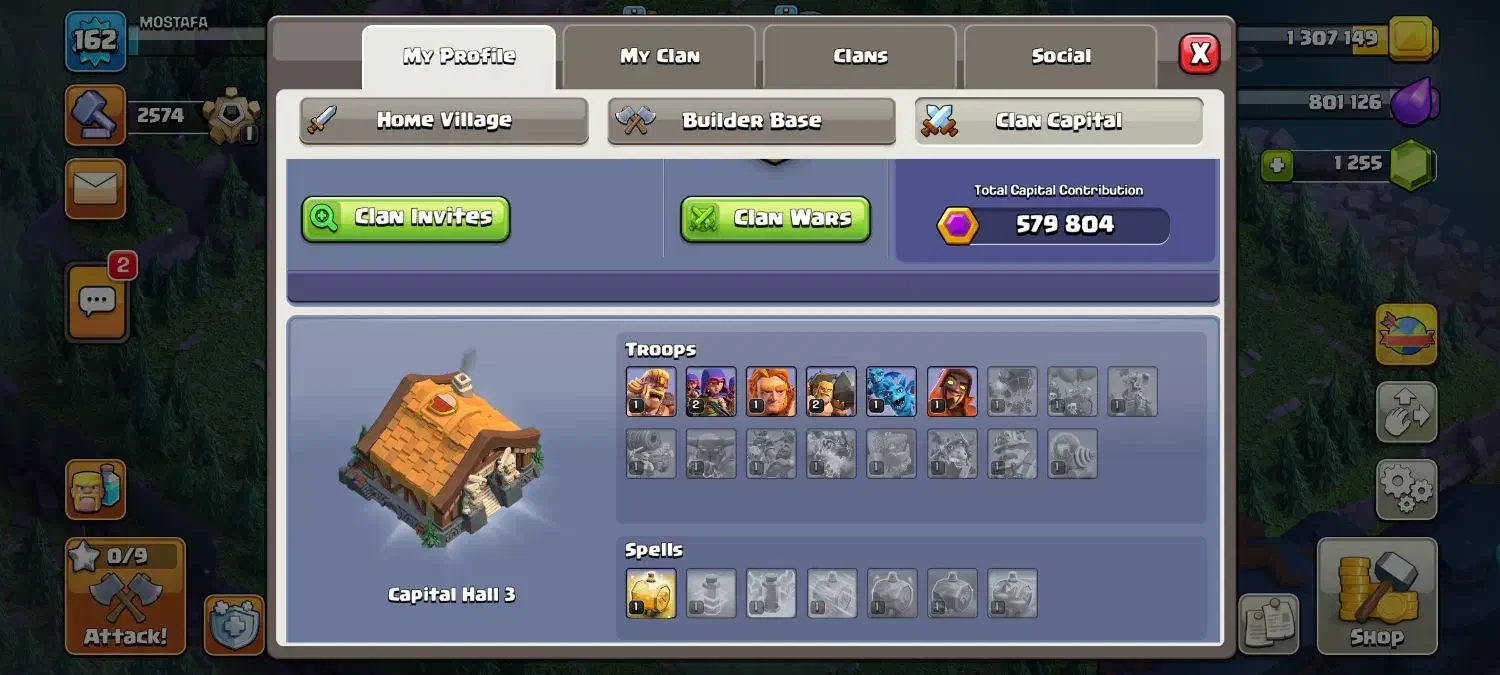This screenshot has height=675, width=1500.
Task: Show the Builder Base profile
Action: [x=751, y=121]
